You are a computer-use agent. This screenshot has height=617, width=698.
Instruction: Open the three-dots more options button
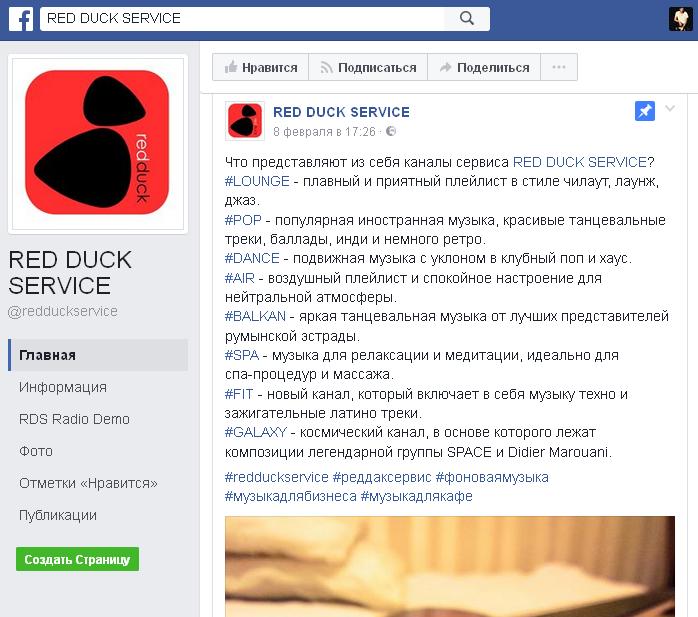tap(559, 67)
